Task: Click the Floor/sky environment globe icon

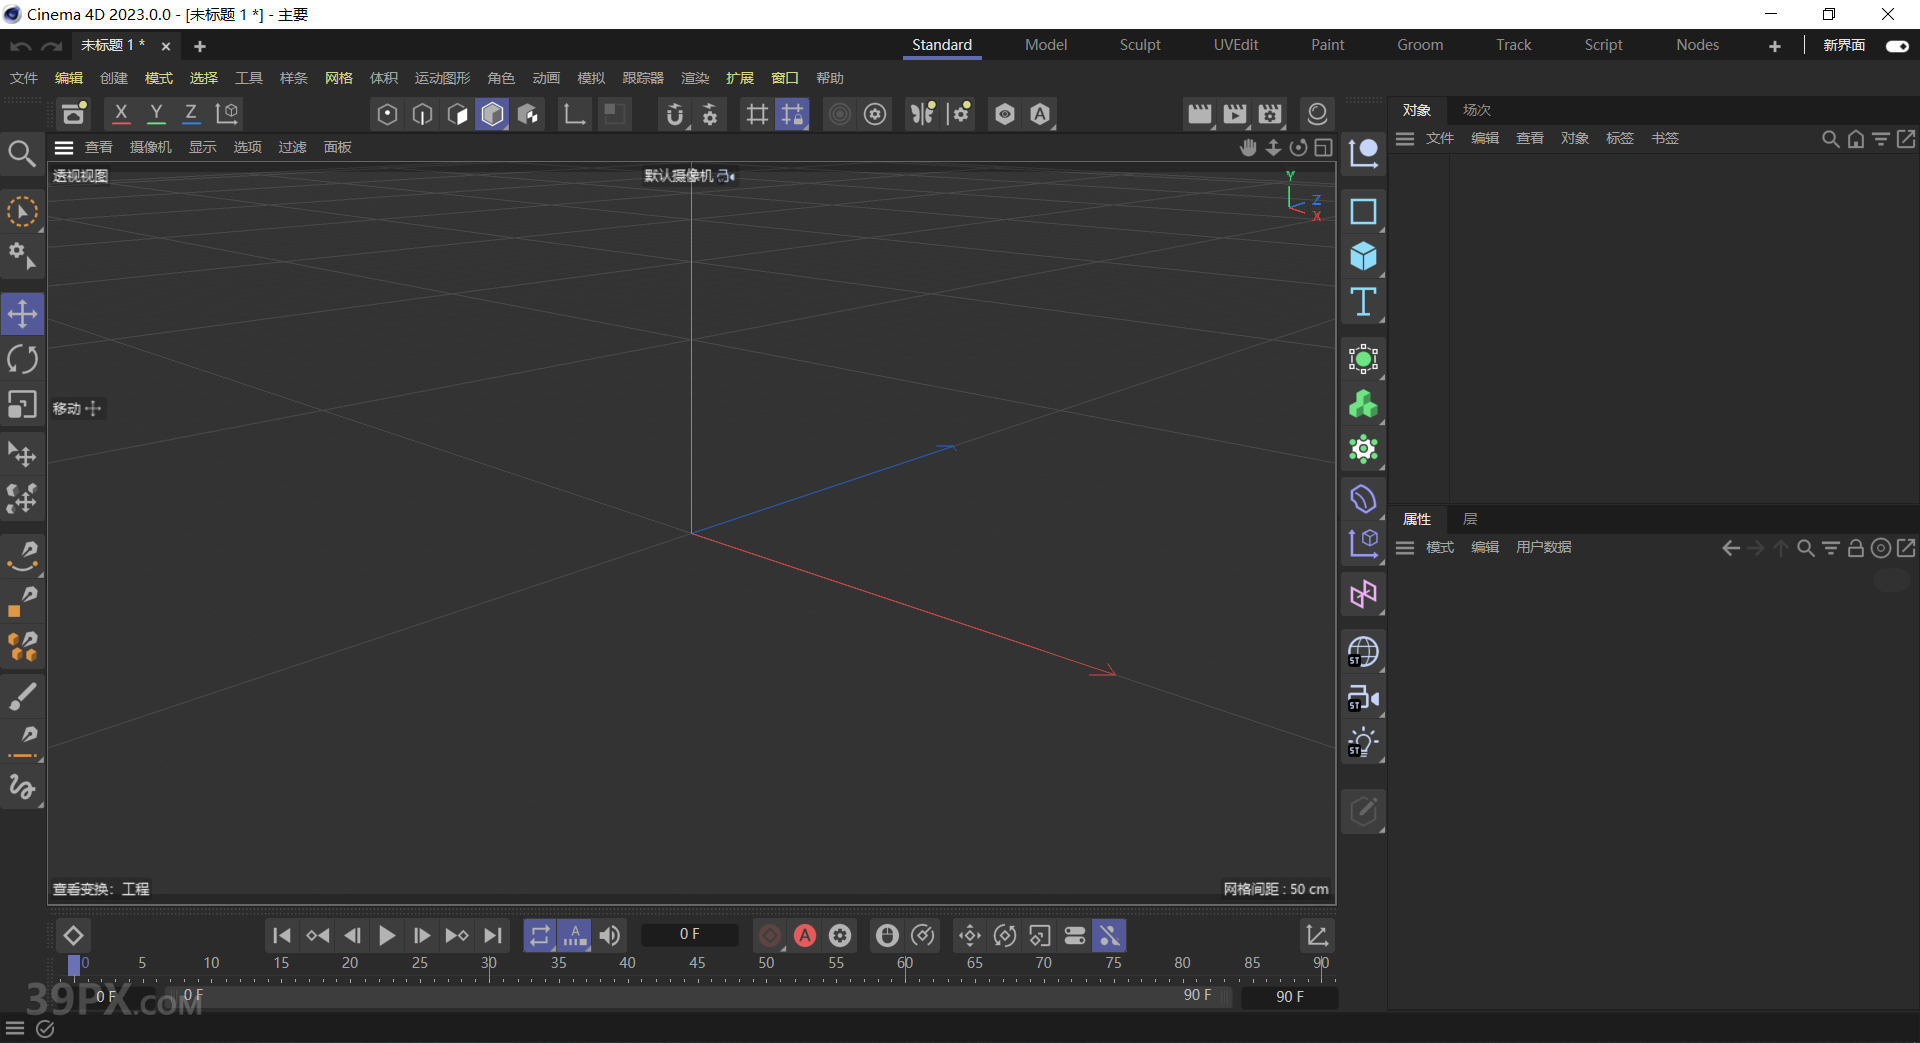Action: click(1363, 653)
